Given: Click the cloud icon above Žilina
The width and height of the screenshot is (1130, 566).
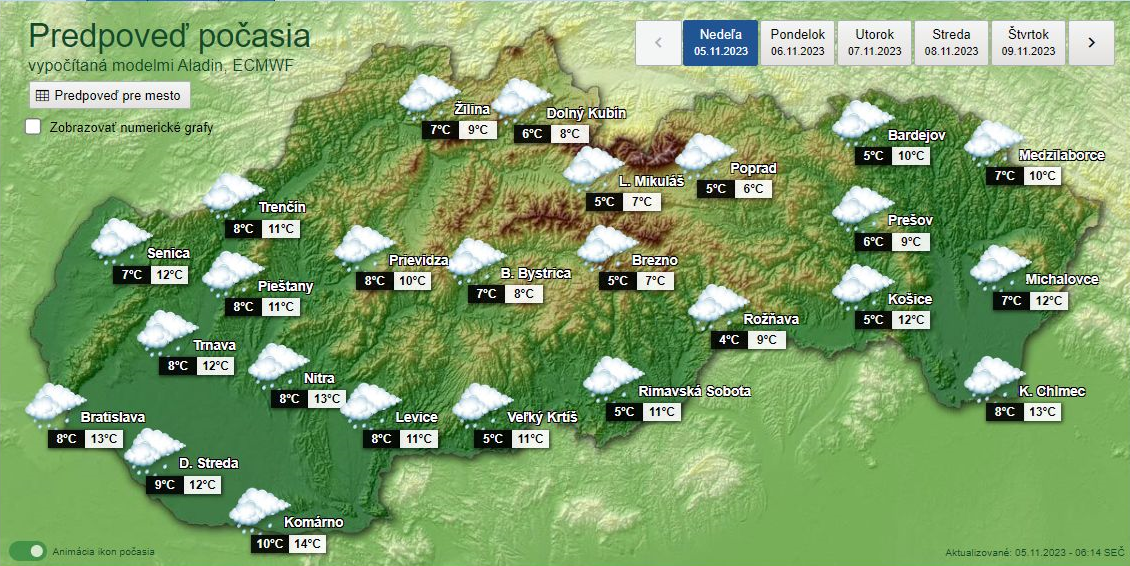Looking at the screenshot, I should point(429,95).
